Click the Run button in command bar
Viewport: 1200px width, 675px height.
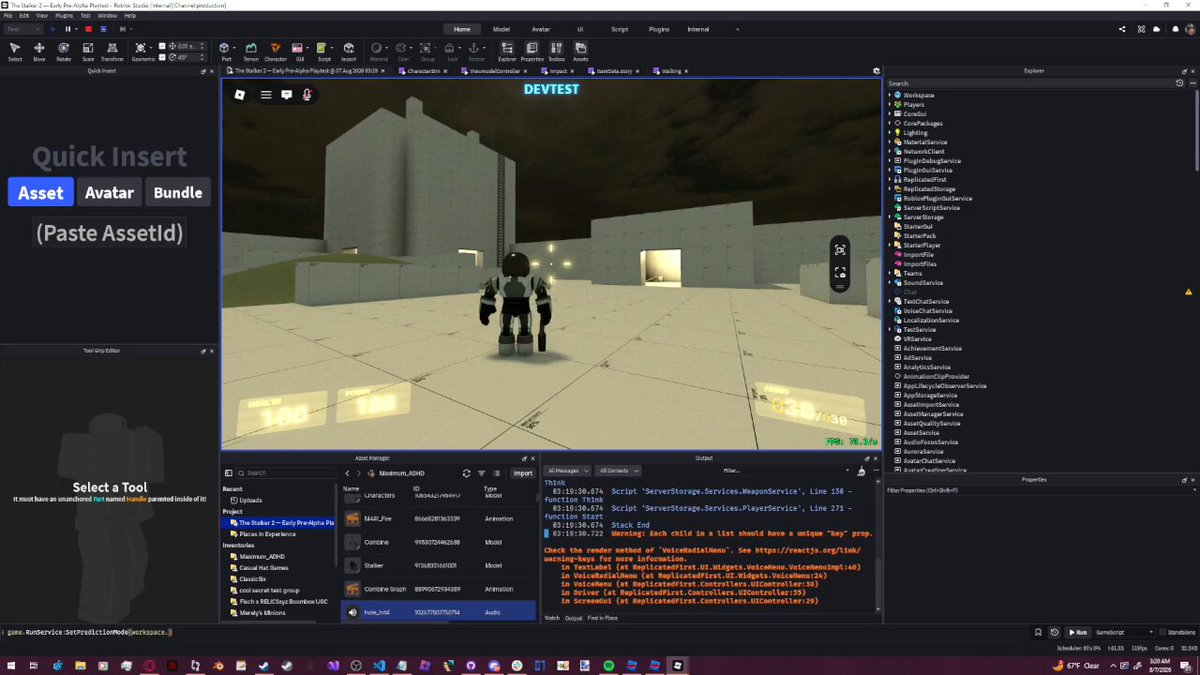click(1078, 632)
